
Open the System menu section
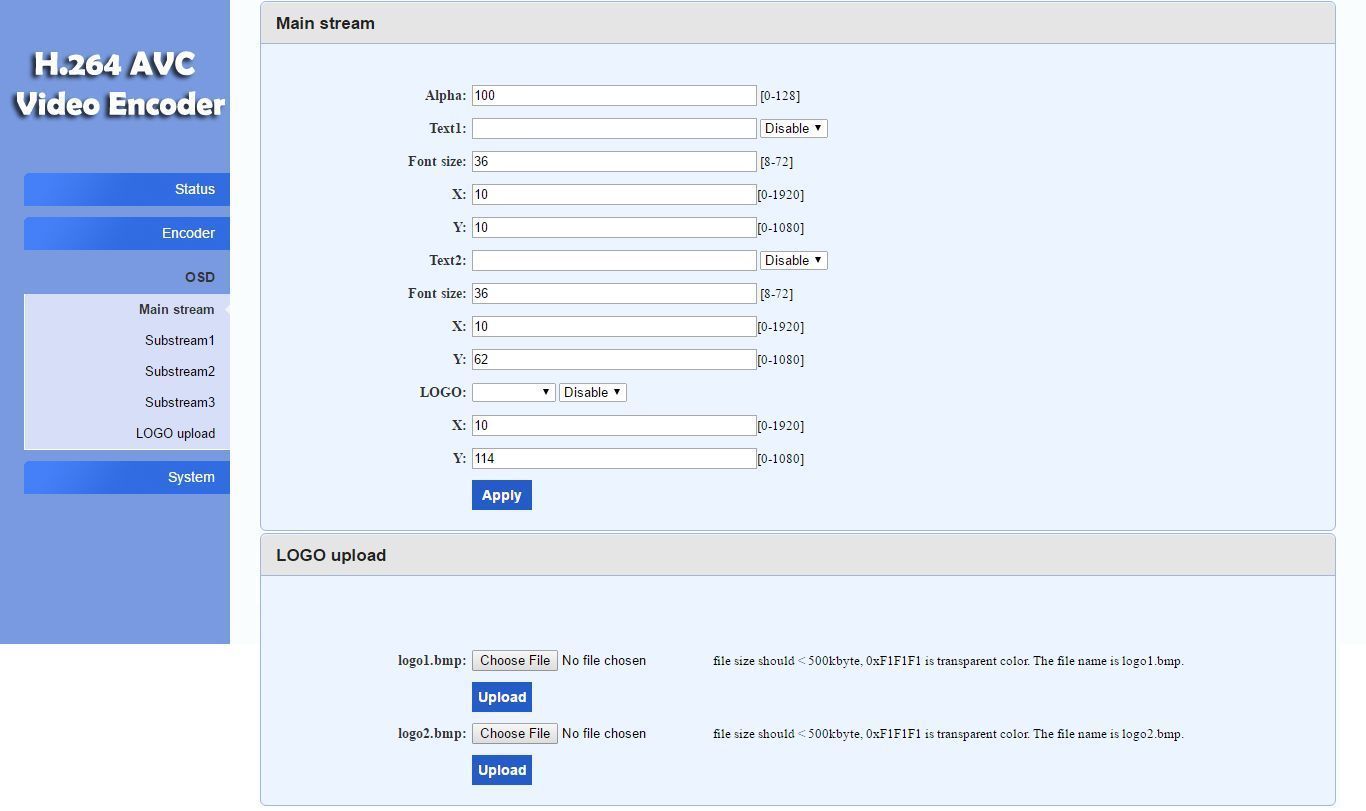coord(127,477)
